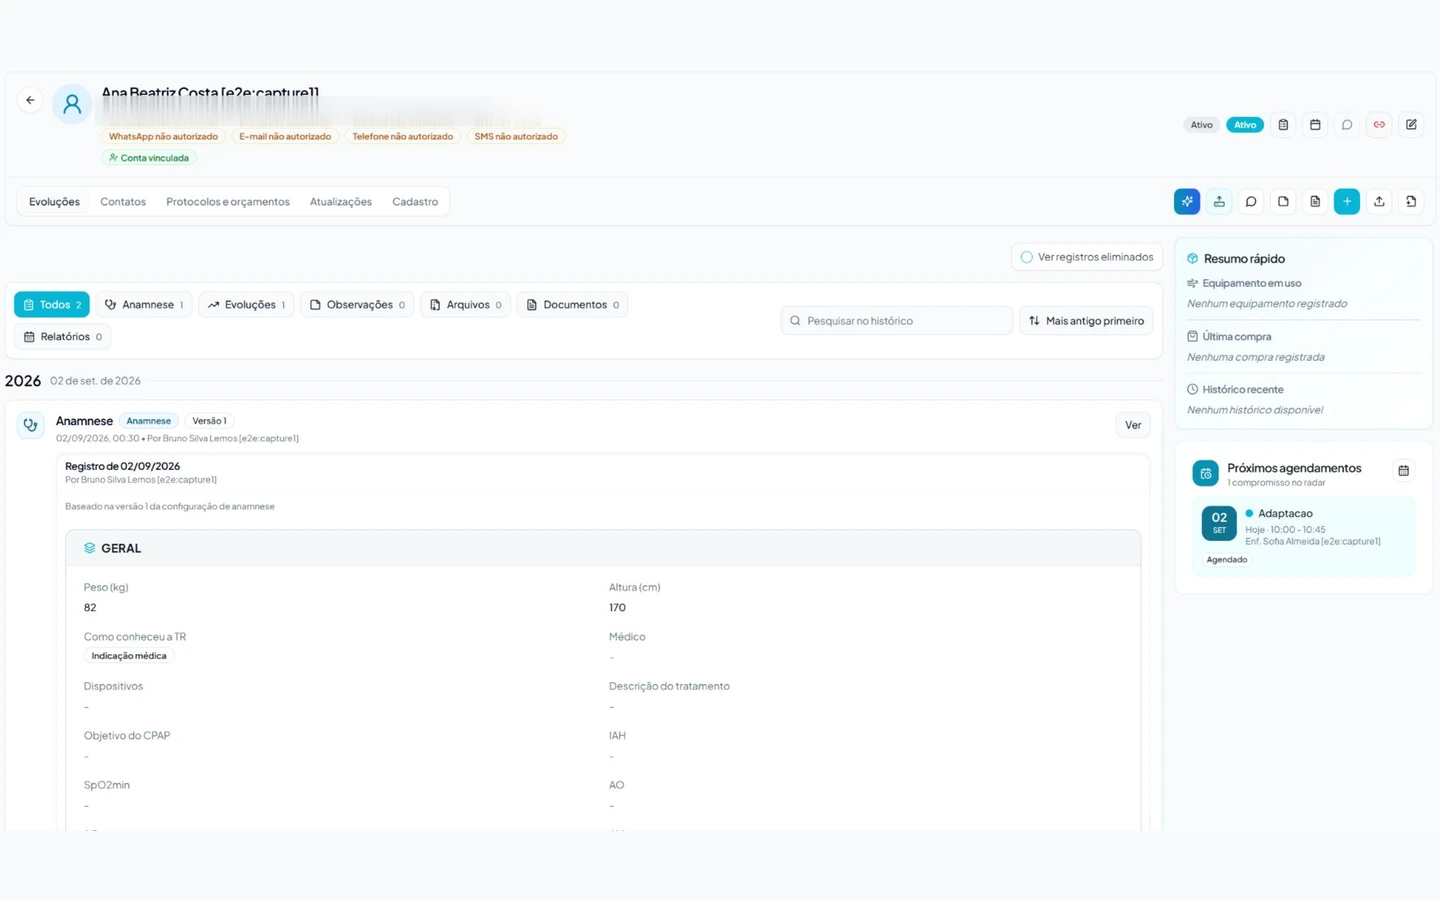
Task: Select the Todos filter chip
Action: 52,305
